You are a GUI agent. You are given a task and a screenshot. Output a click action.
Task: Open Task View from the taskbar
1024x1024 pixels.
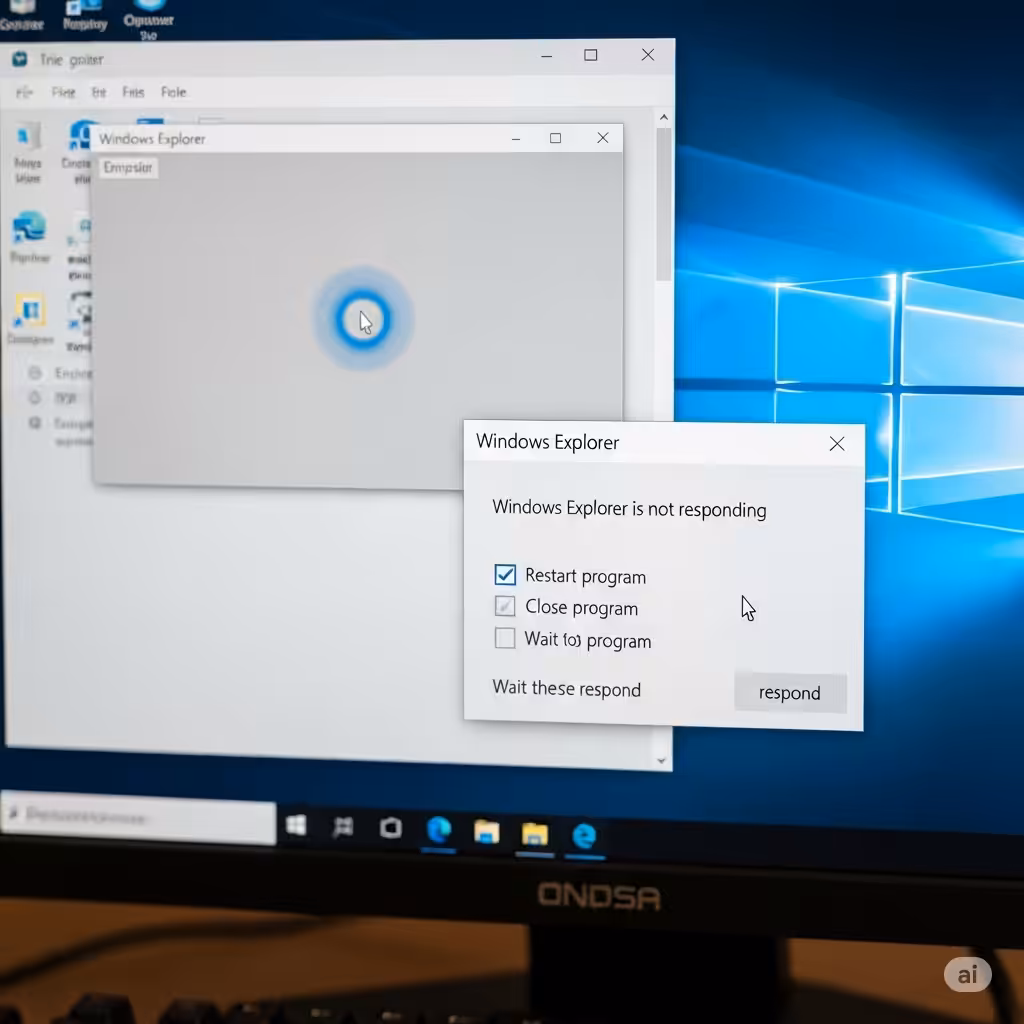coord(343,827)
